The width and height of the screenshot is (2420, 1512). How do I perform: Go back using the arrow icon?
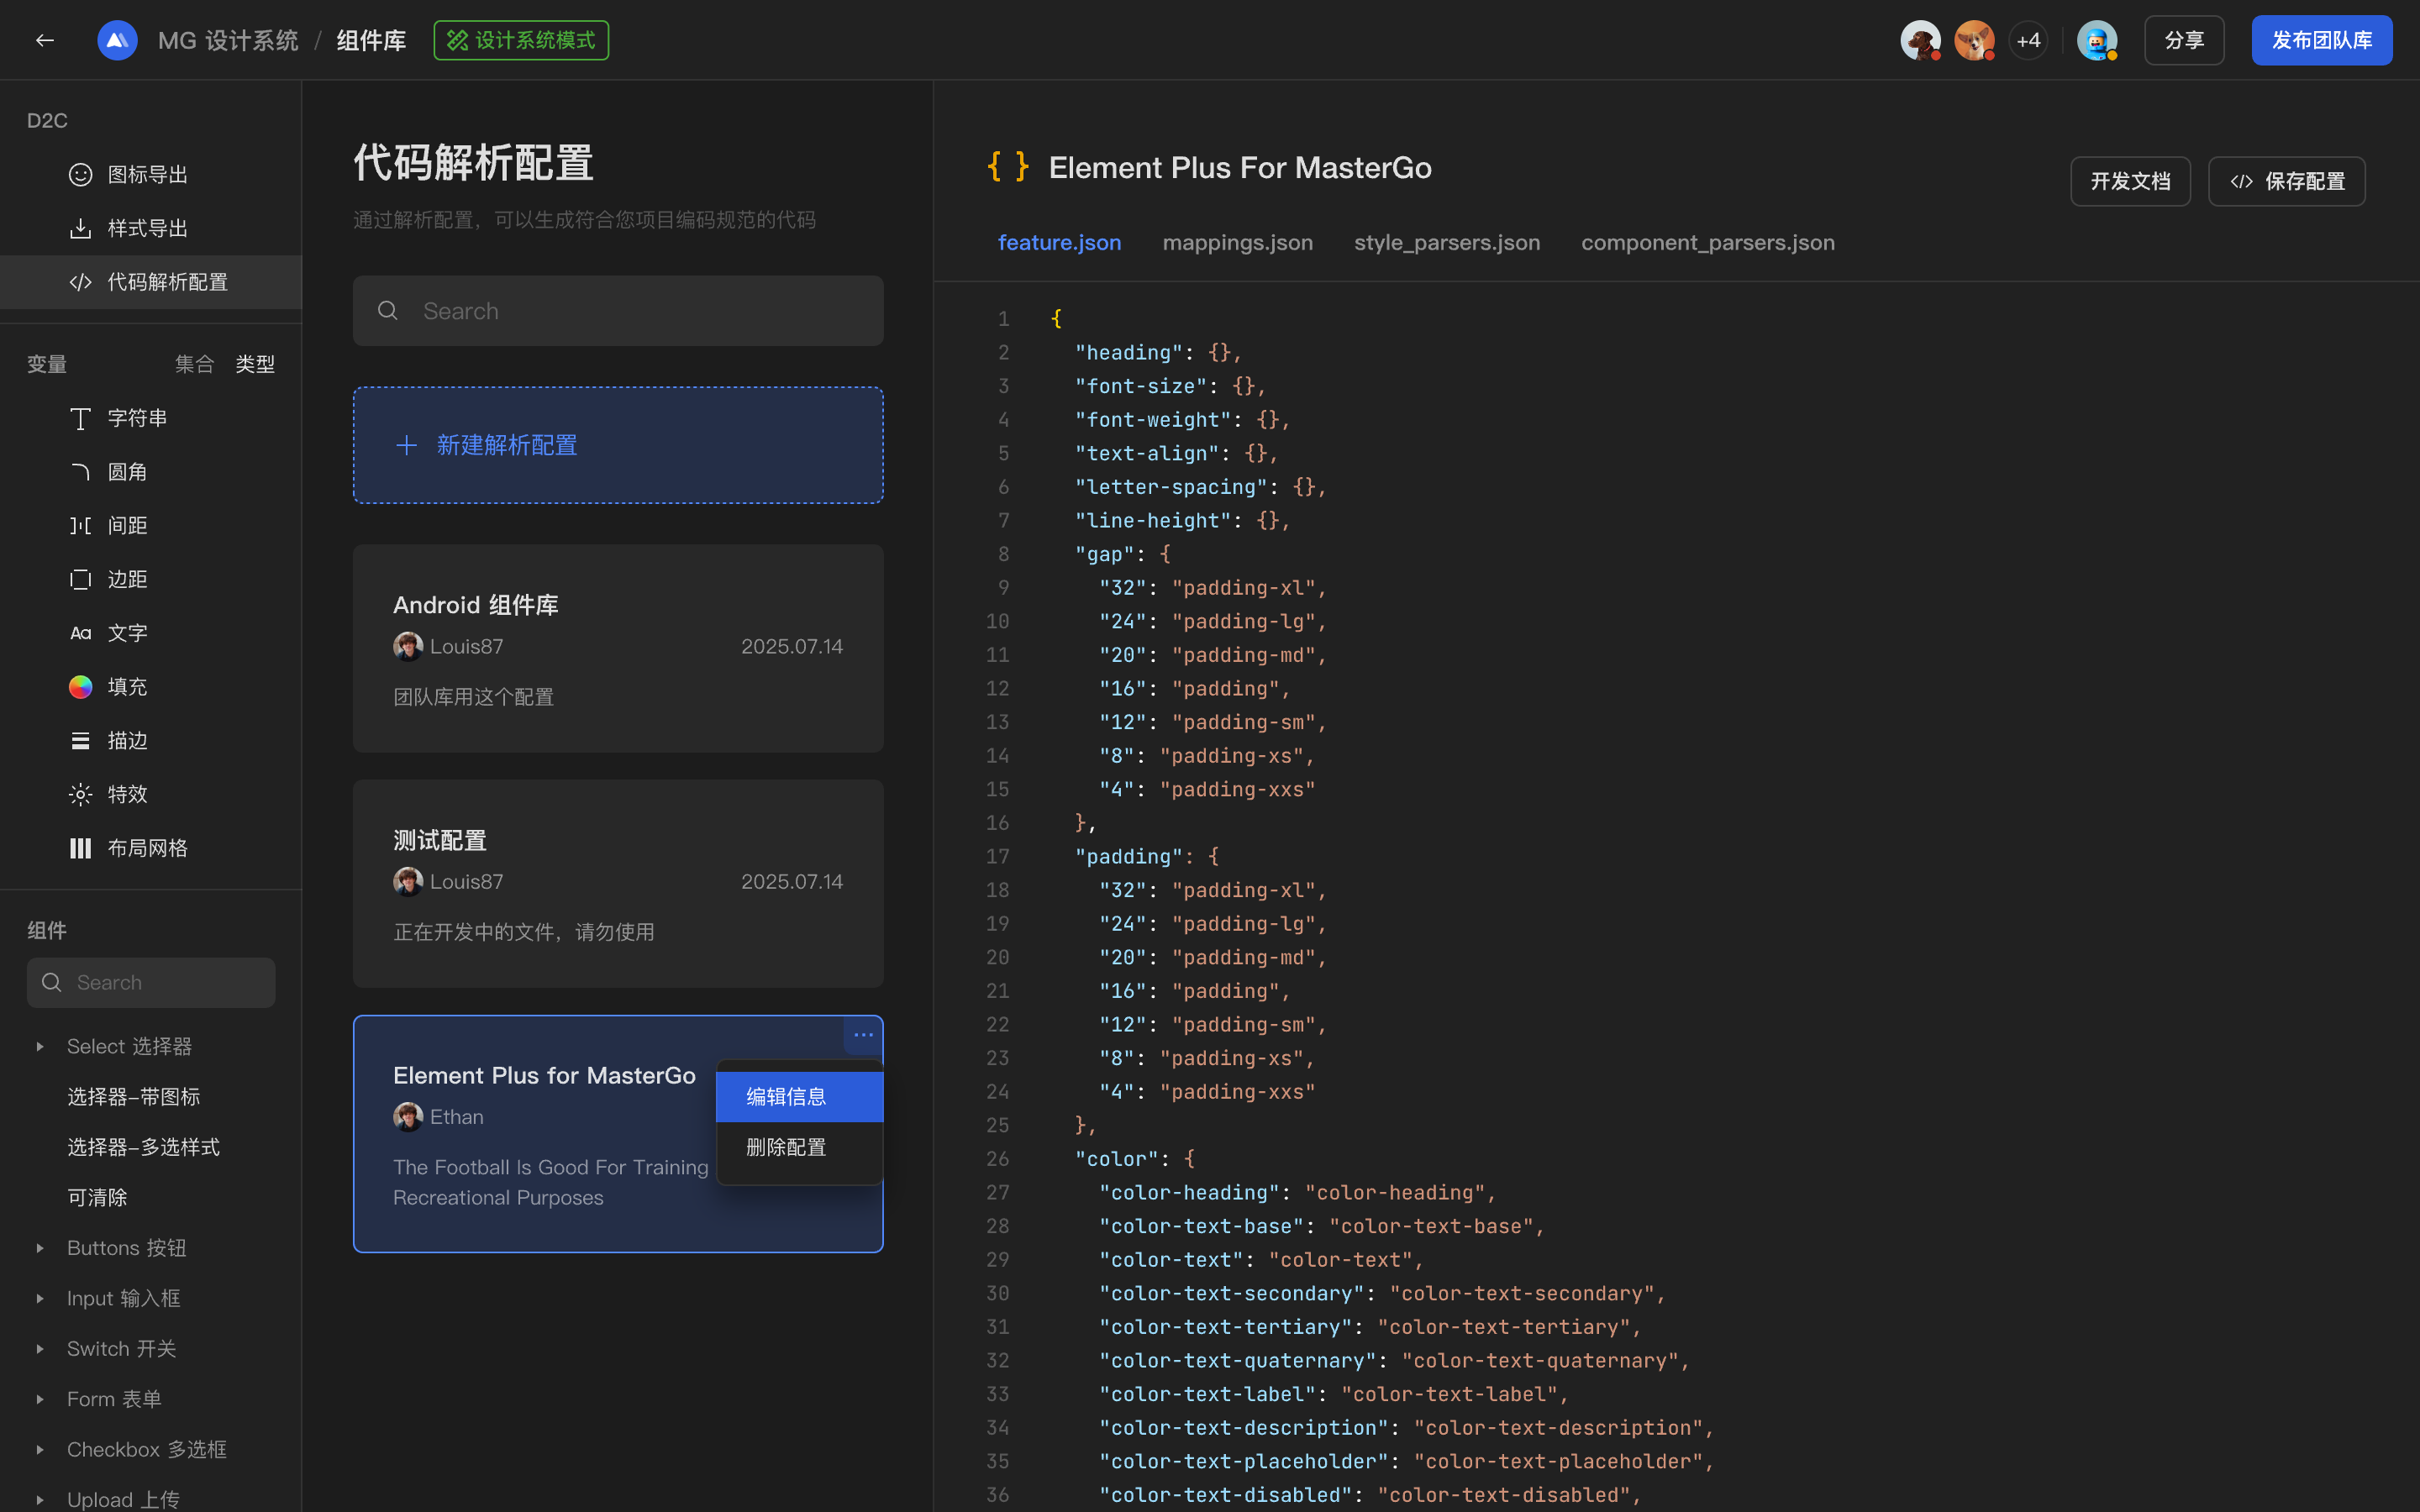click(x=44, y=40)
